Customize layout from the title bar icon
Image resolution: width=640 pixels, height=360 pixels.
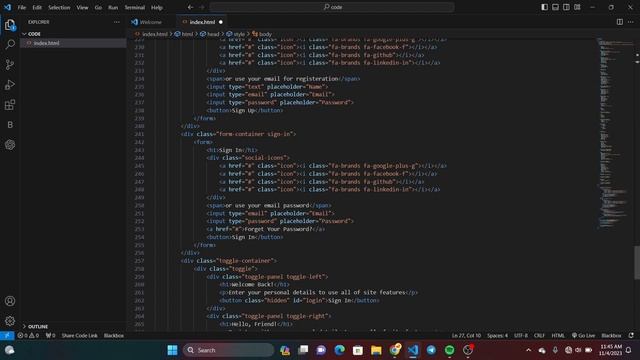pyautogui.click(x=577, y=7)
